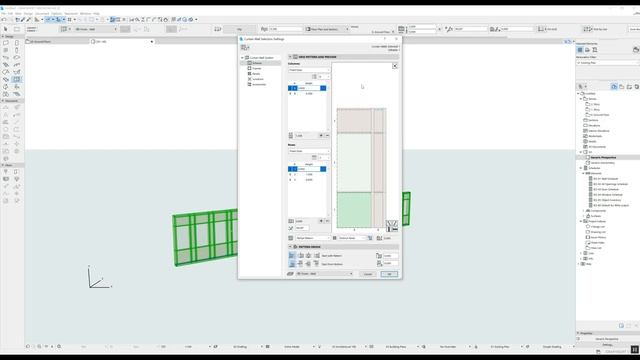Click the help question mark in dialog title

click(x=384, y=39)
